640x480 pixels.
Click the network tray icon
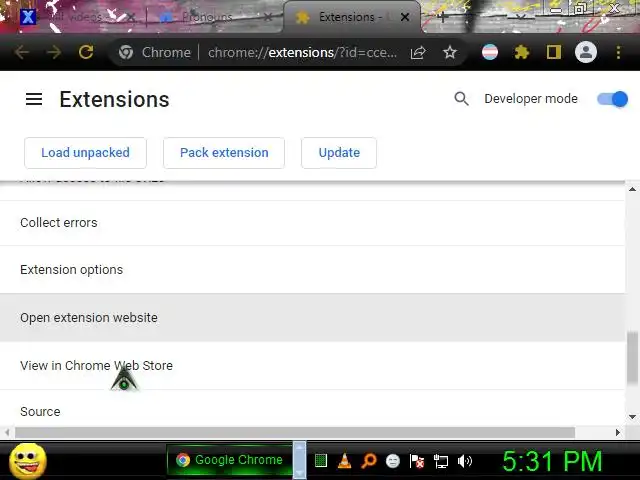click(441, 461)
